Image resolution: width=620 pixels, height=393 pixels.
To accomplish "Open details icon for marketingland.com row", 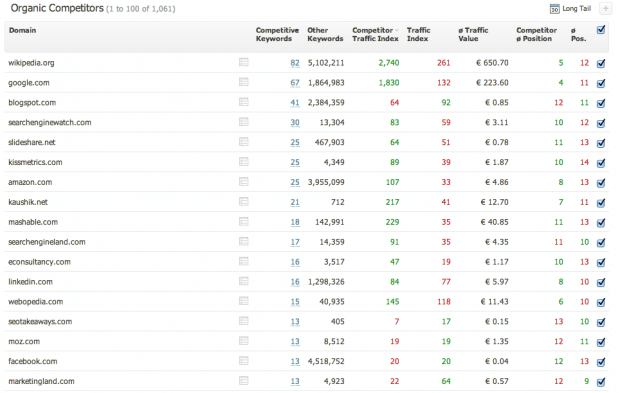I will coord(244,381).
